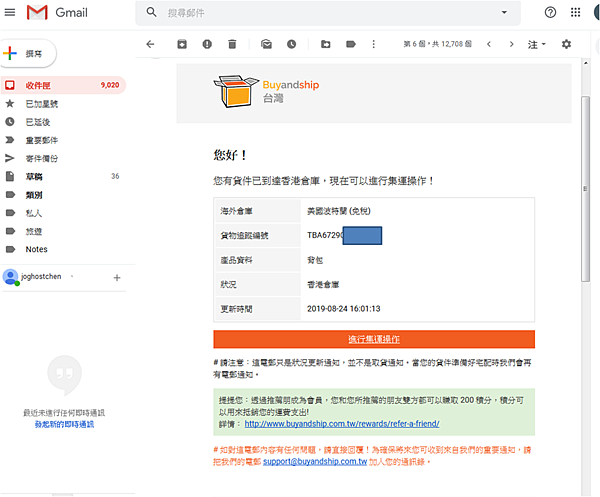Click the support@buyandship.com.tw email link
The image size is (600, 497).
(315, 462)
